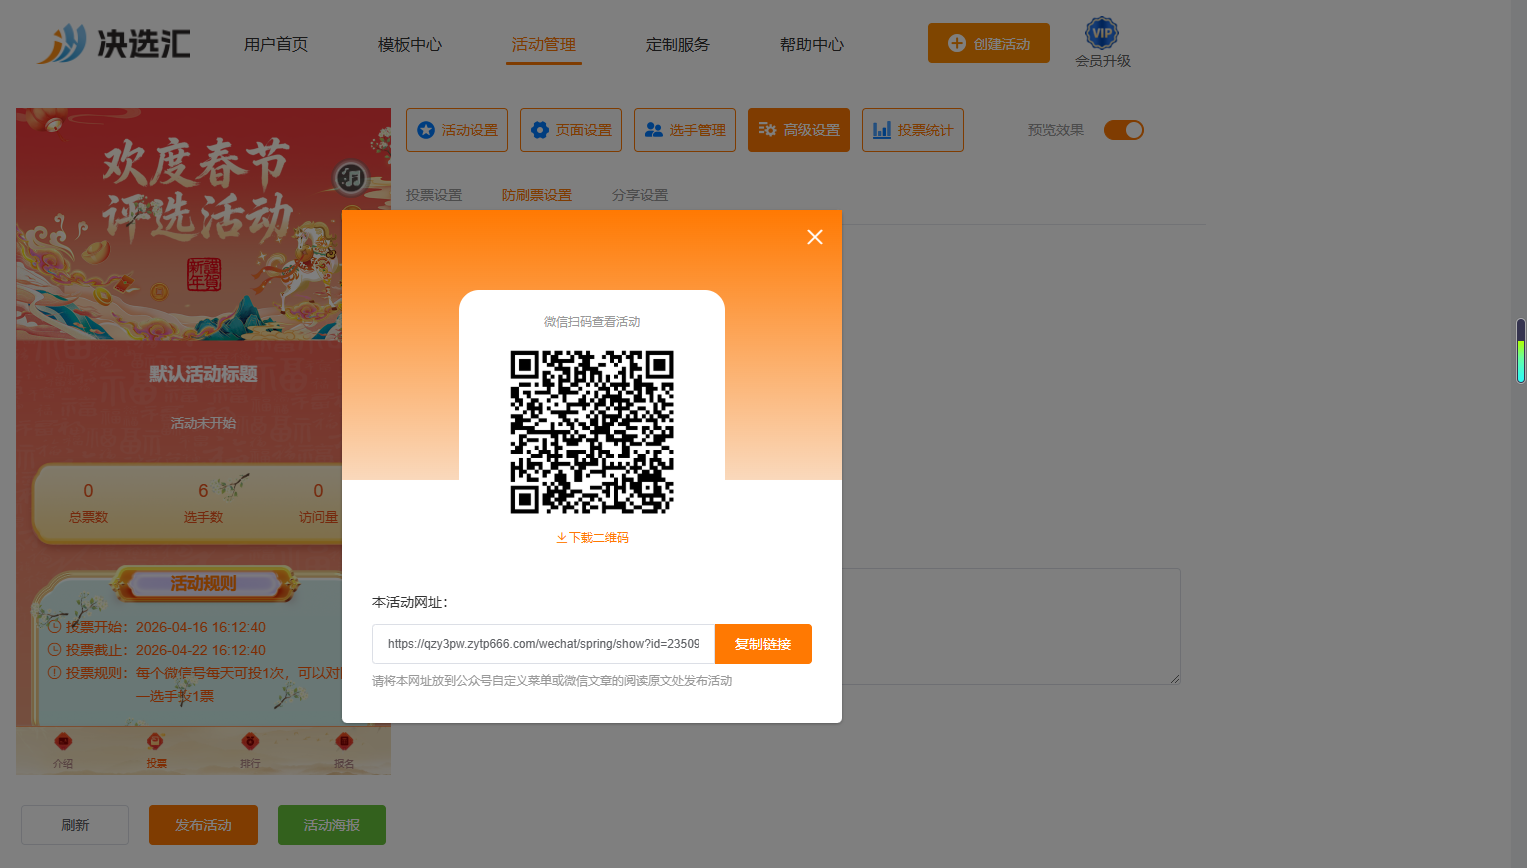Open the 选手管理 toolbar button
This screenshot has width=1527, height=868.
point(685,130)
